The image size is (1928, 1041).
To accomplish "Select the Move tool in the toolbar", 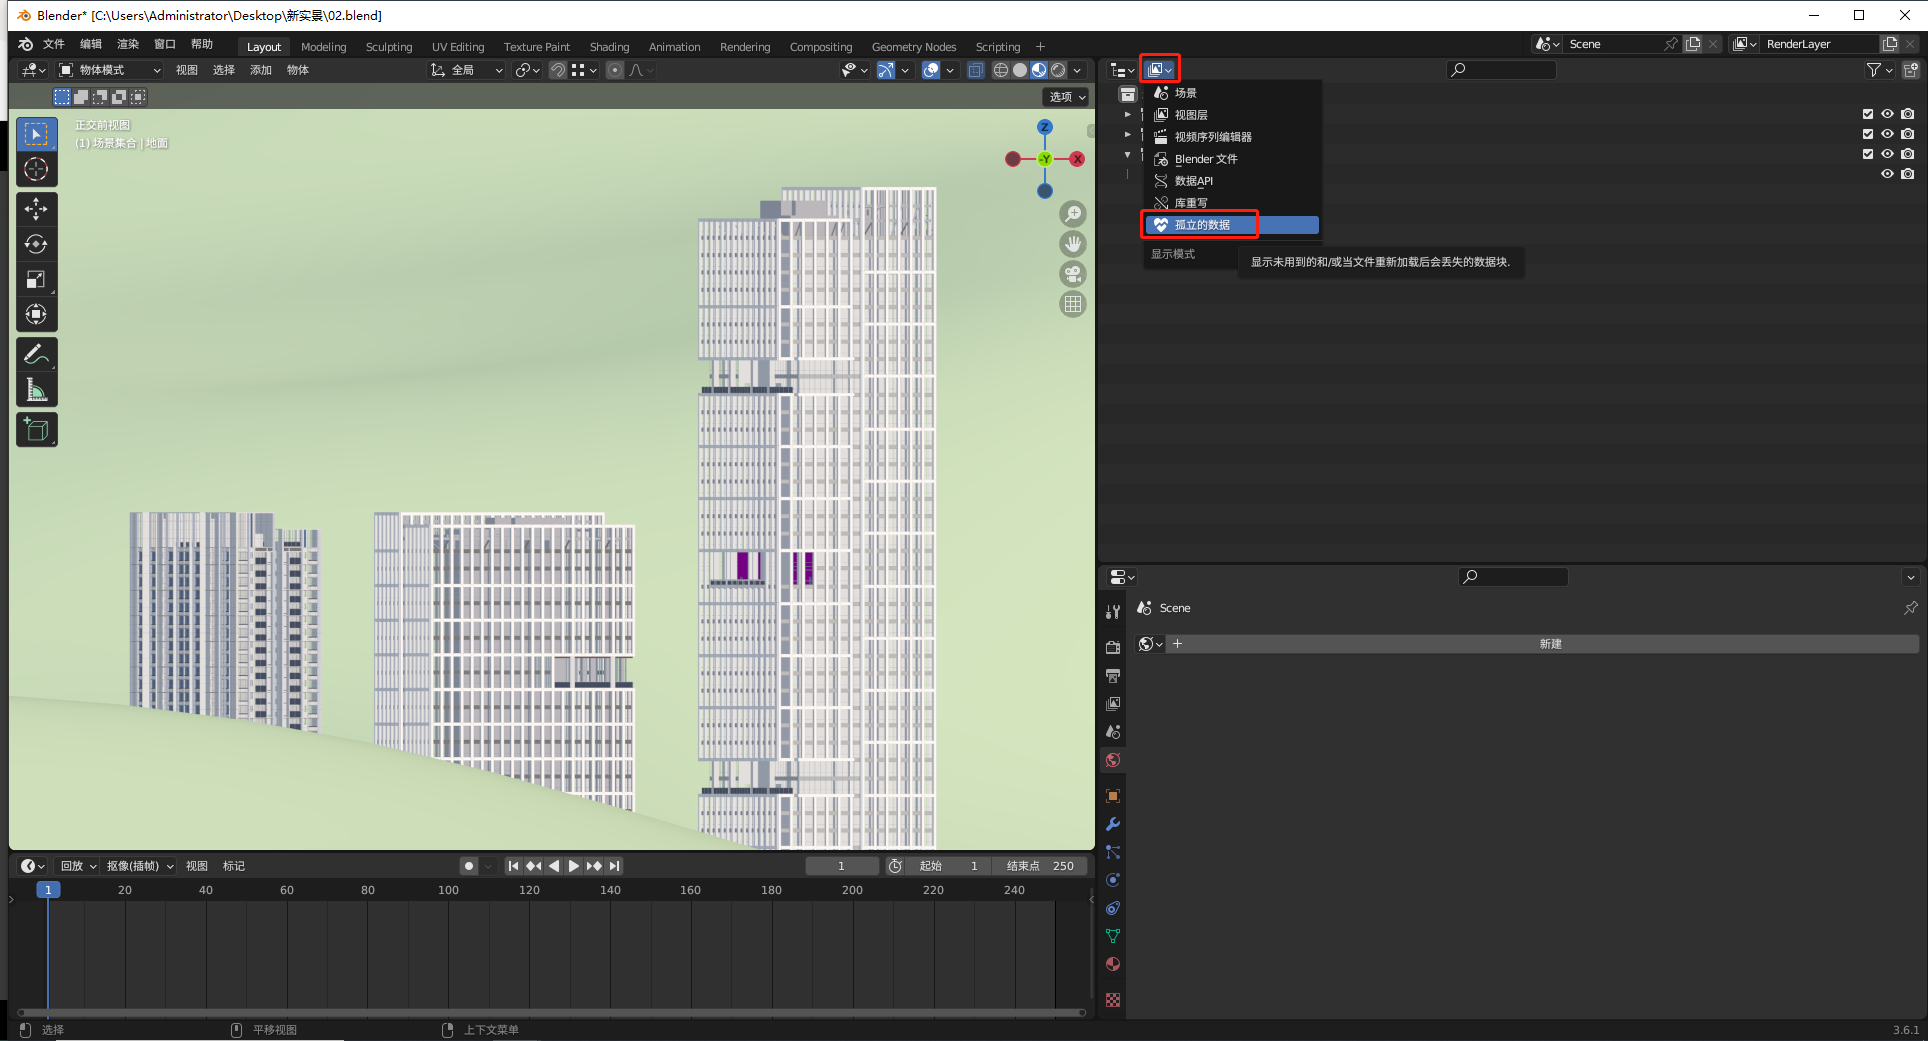I will click(36, 209).
